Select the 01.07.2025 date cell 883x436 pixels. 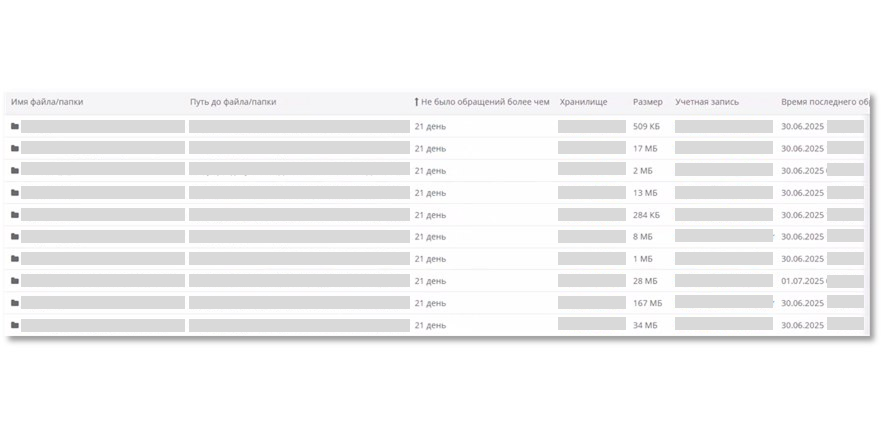[802, 281]
